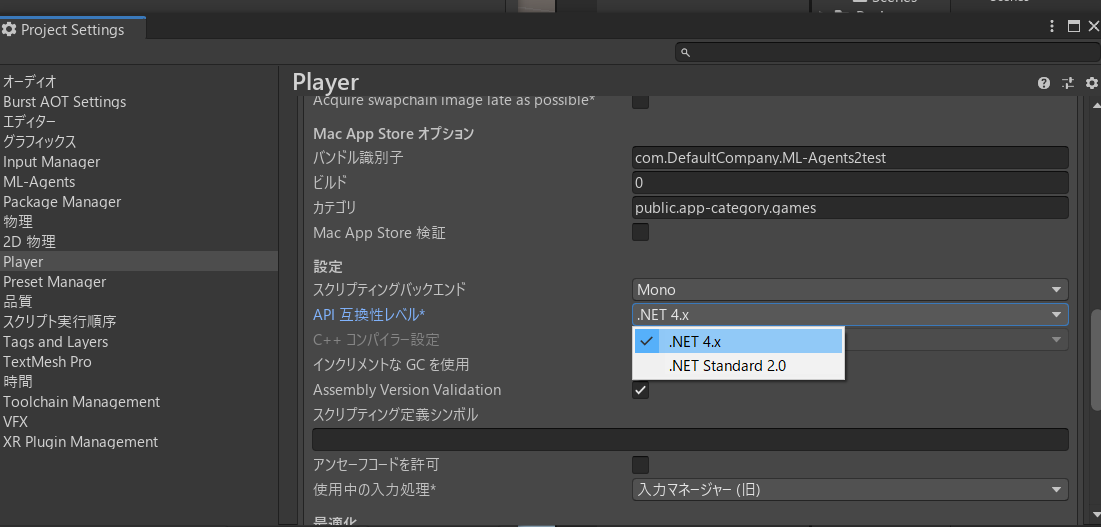The height and width of the screenshot is (527, 1101).
Task: Select Package Manager category
Action: click(139, 201)
